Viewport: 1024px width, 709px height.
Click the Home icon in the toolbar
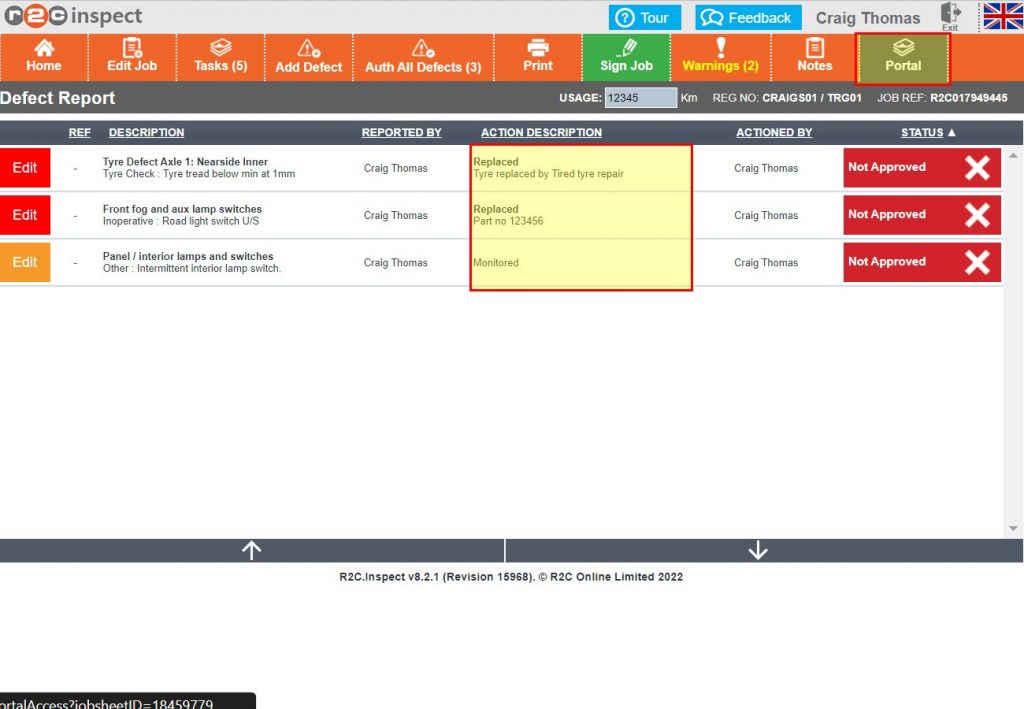(x=43, y=57)
